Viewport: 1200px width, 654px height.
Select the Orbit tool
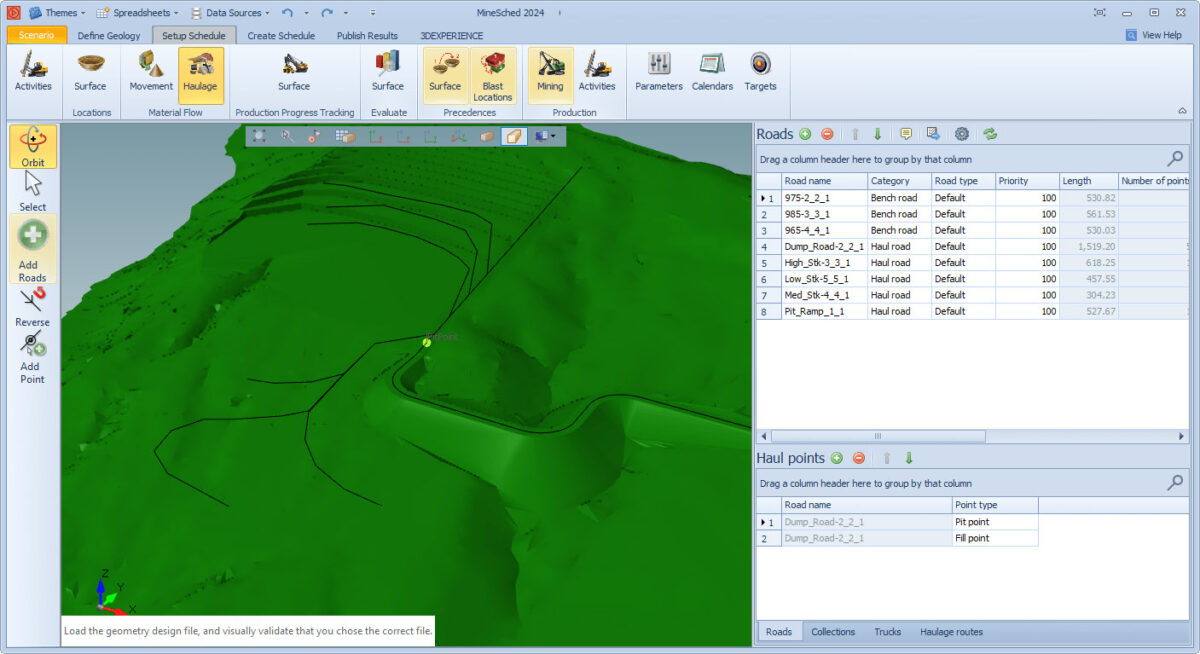[x=33, y=146]
